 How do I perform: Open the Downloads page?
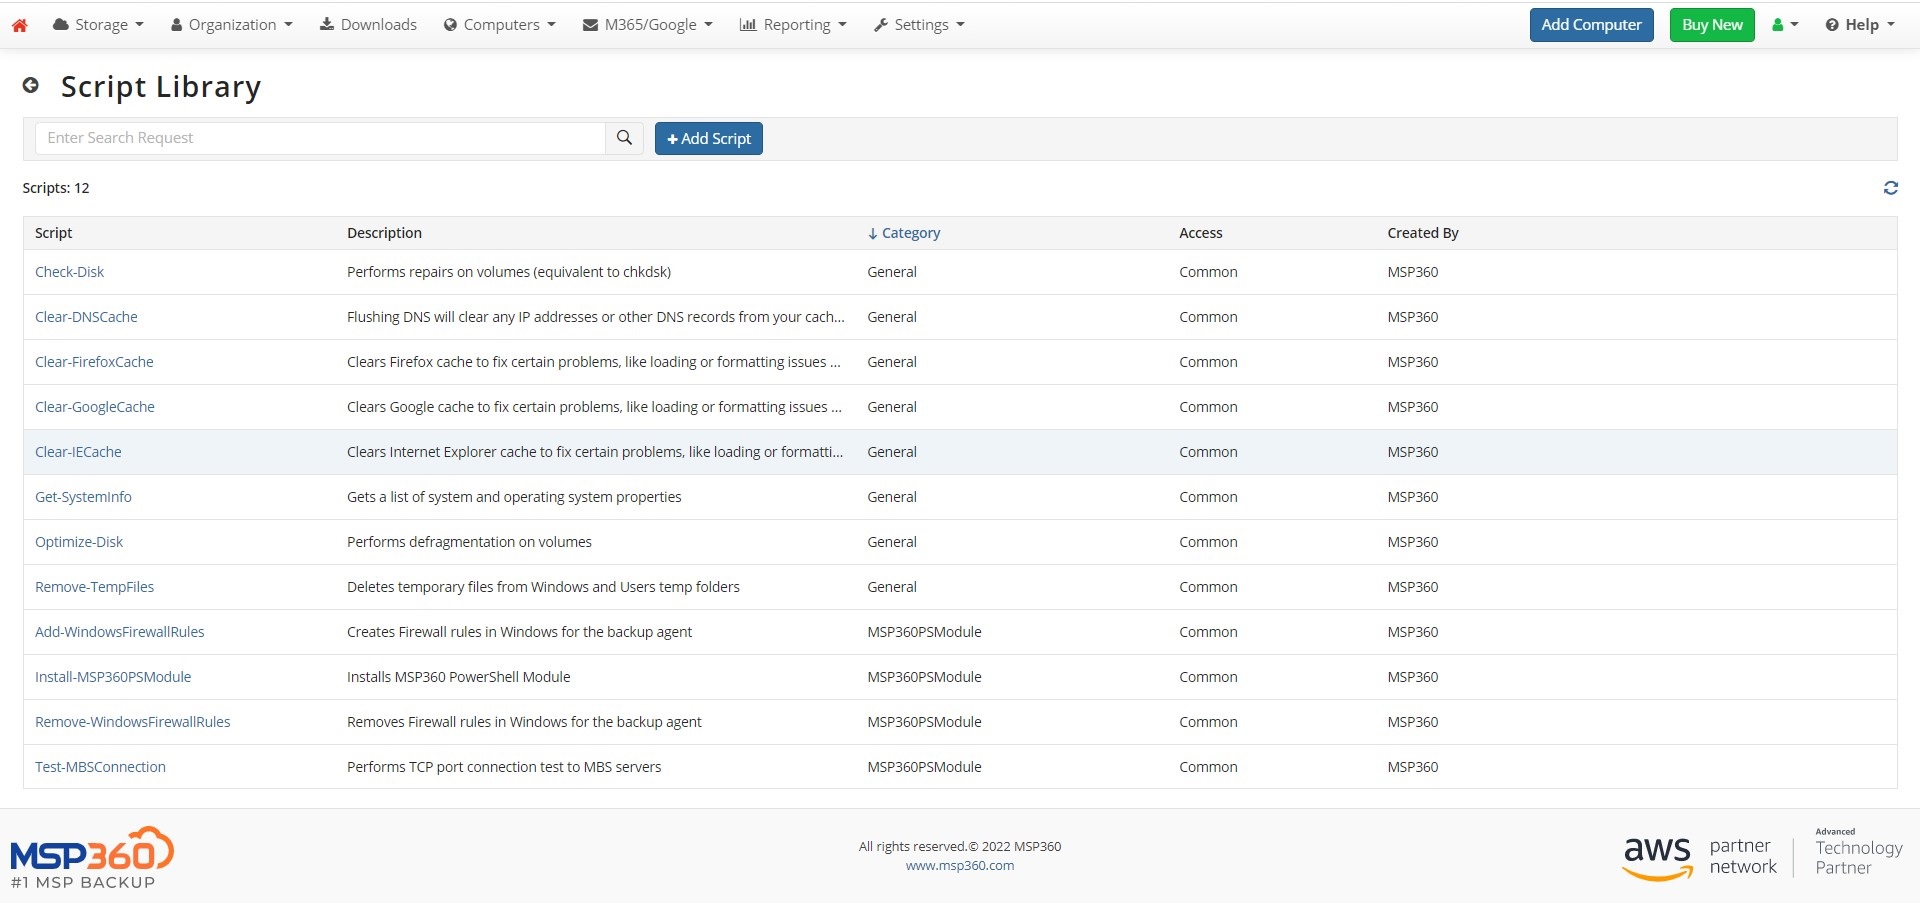coord(368,25)
